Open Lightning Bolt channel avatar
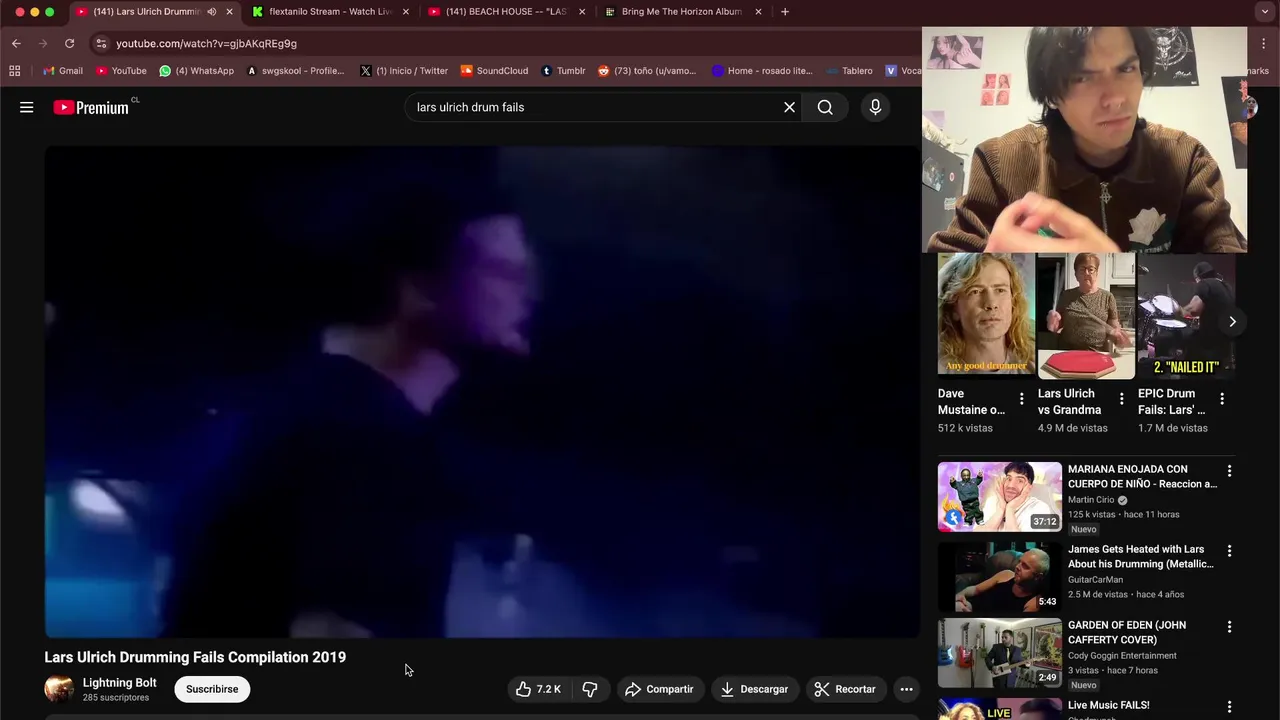Screen dimensions: 1280x720 pos(59,689)
